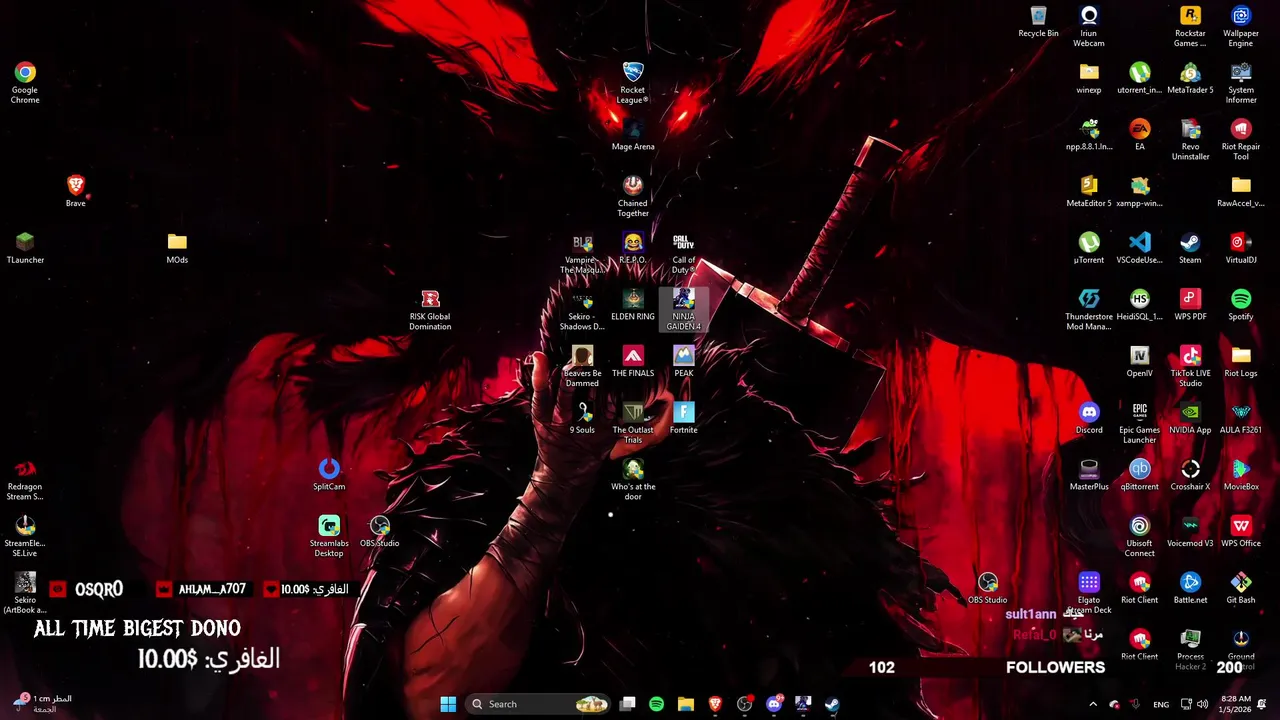Select the VSCodeUse... desktop shortcut

coord(1140,247)
